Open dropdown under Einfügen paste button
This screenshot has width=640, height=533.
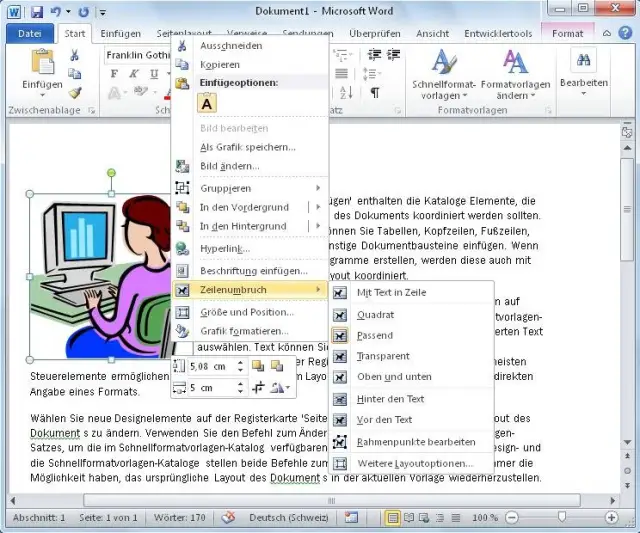pyautogui.click(x=42, y=95)
